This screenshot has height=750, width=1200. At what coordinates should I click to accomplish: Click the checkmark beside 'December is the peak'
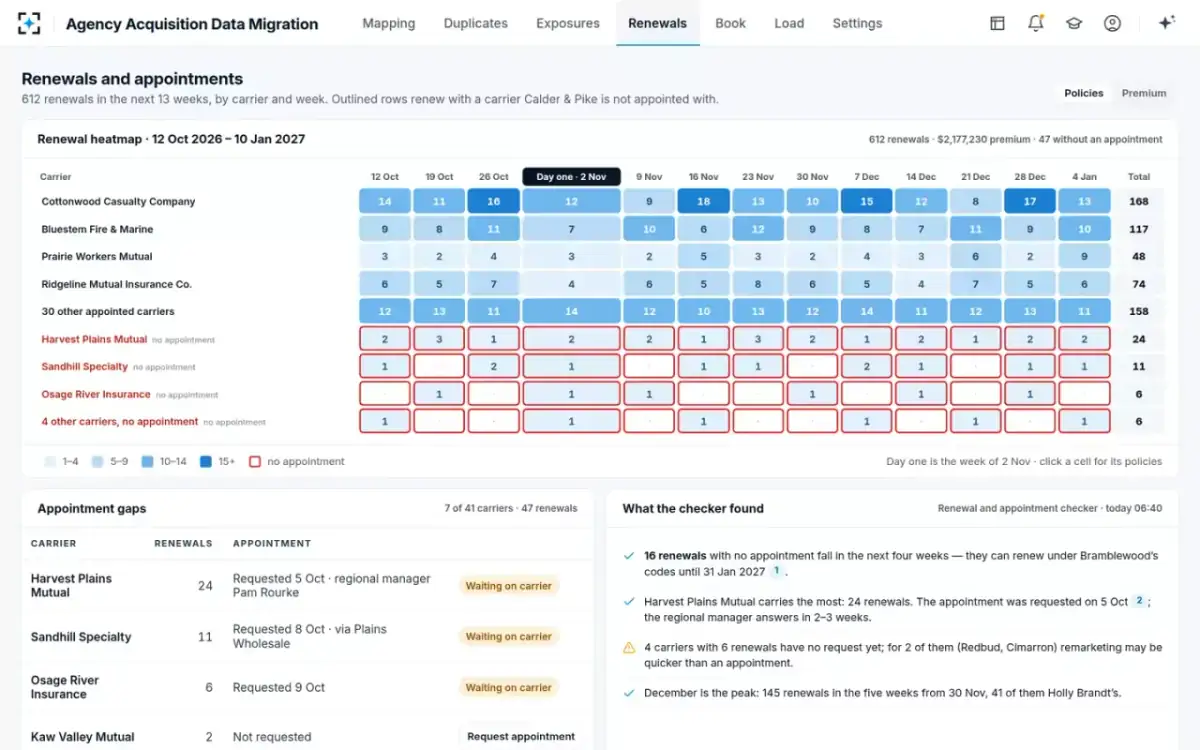629,693
